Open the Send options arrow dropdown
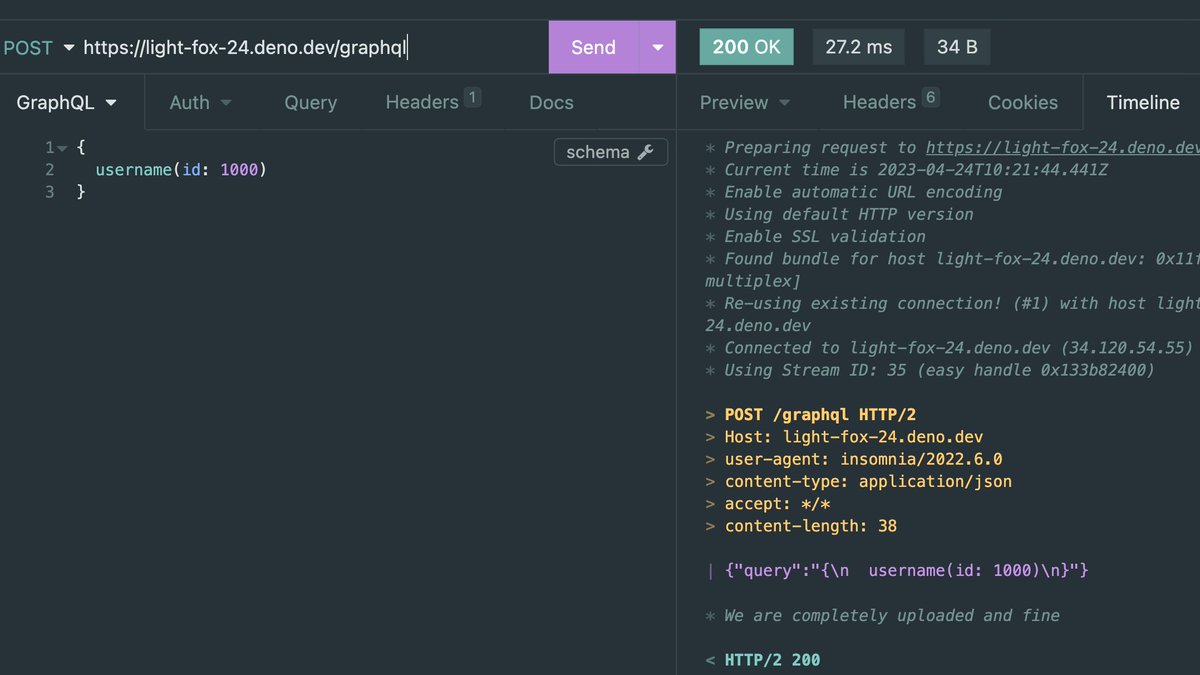The image size is (1200, 675). [657, 47]
